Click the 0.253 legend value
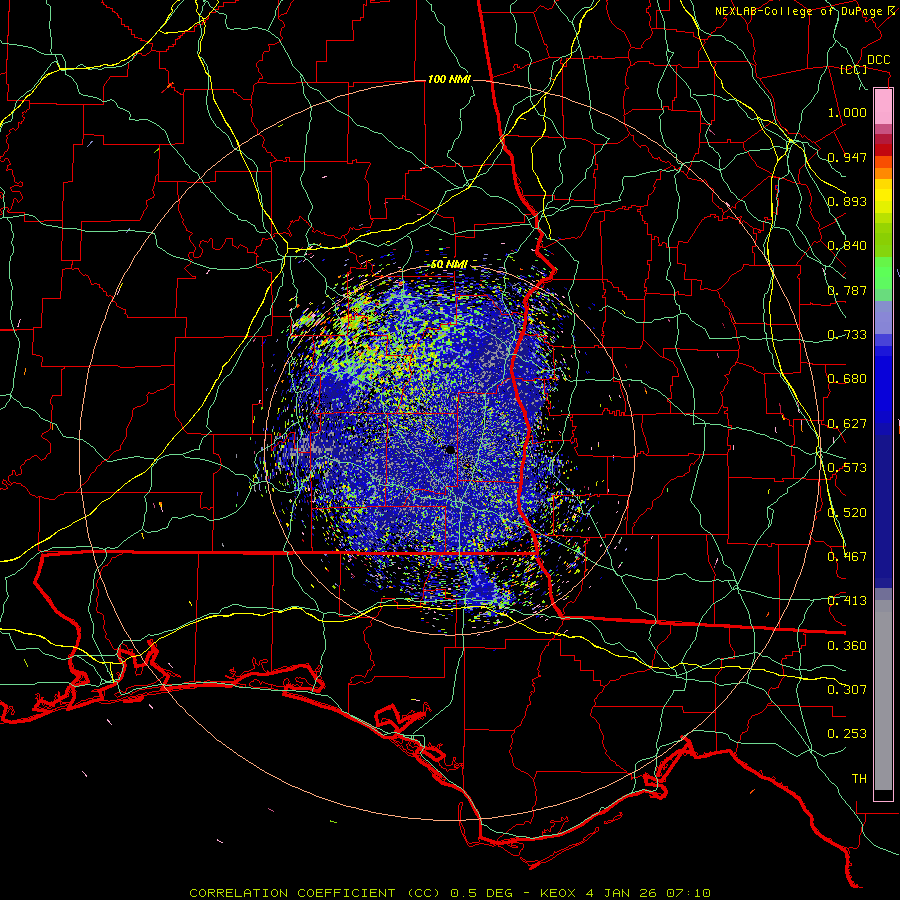 pyautogui.click(x=847, y=734)
